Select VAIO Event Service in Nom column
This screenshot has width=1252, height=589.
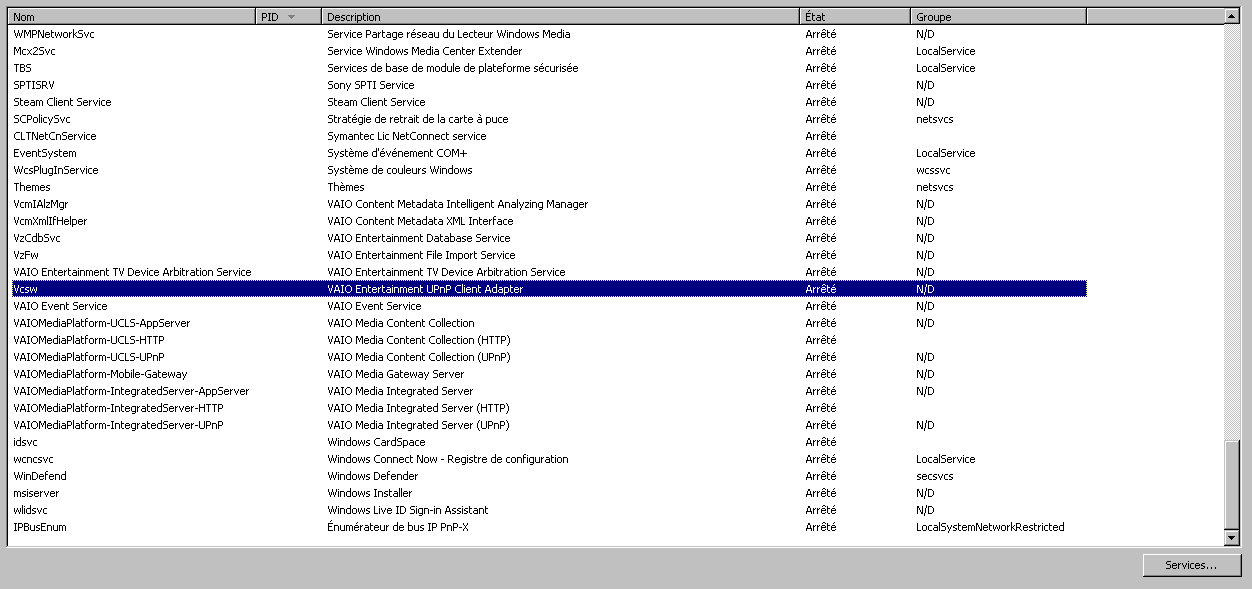click(x=60, y=306)
